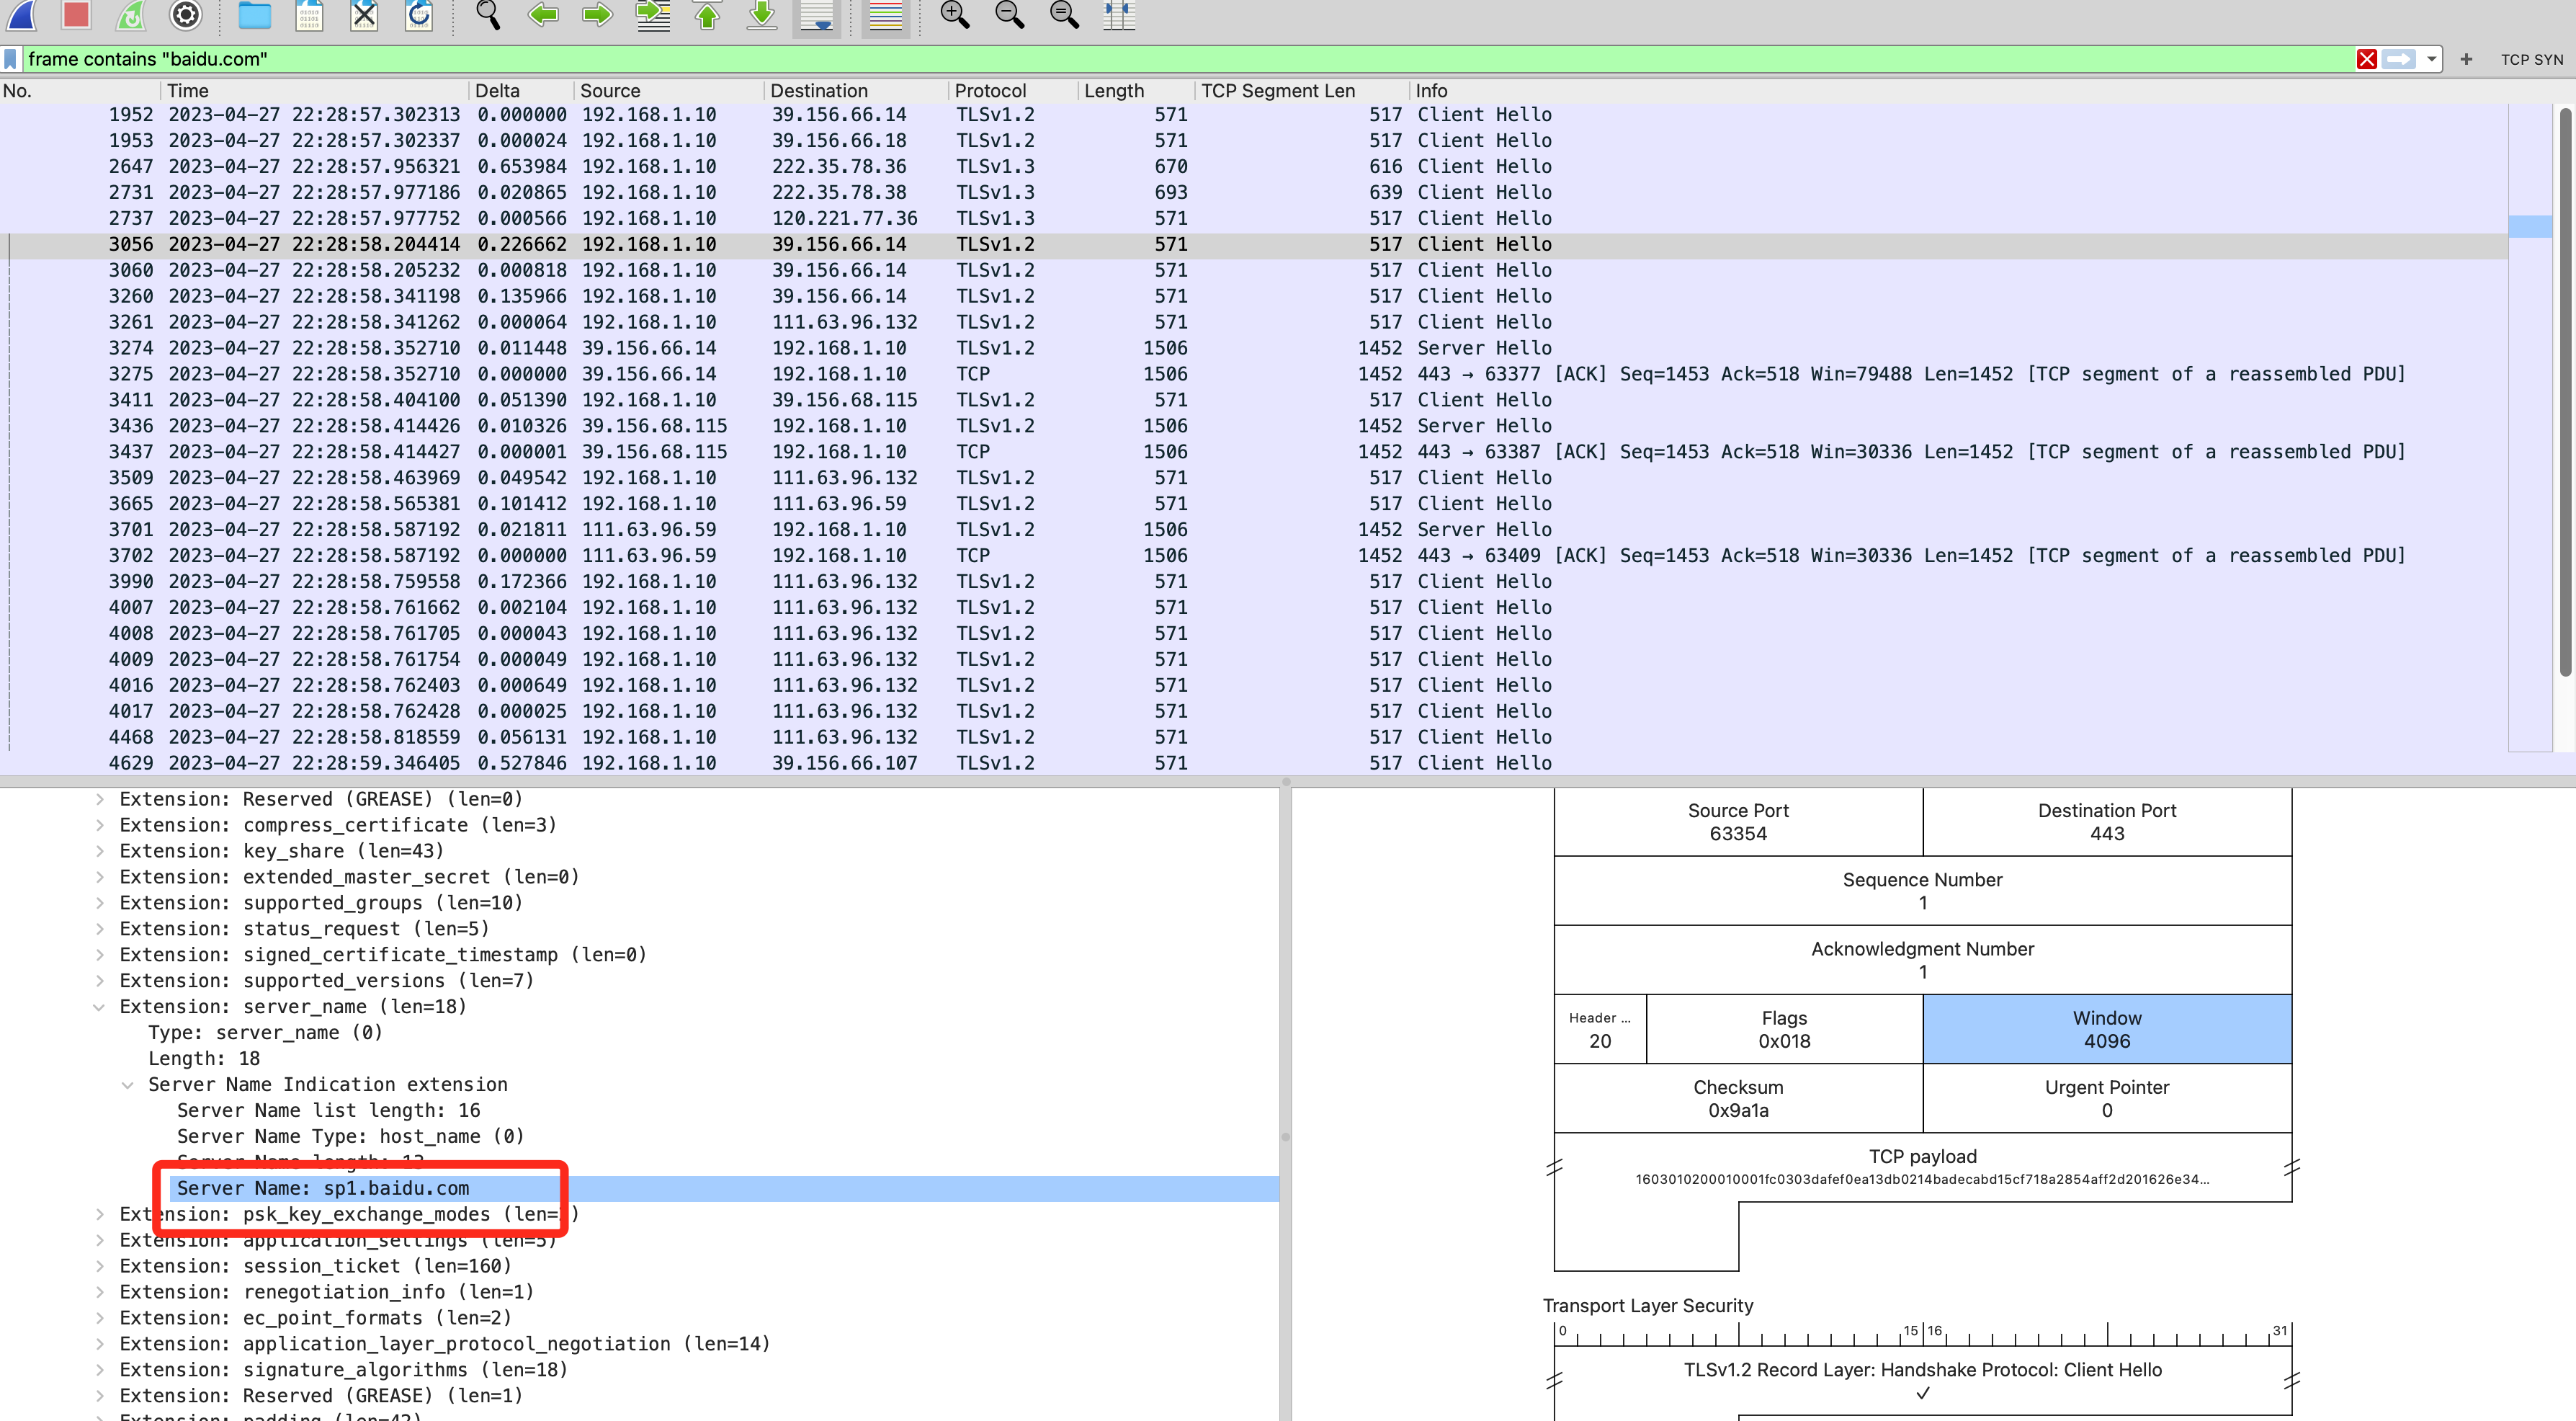Screen dimensions: 2576x1421
Task: Activate the TCP SYN filter shortcut
Action: [2531, 59]
